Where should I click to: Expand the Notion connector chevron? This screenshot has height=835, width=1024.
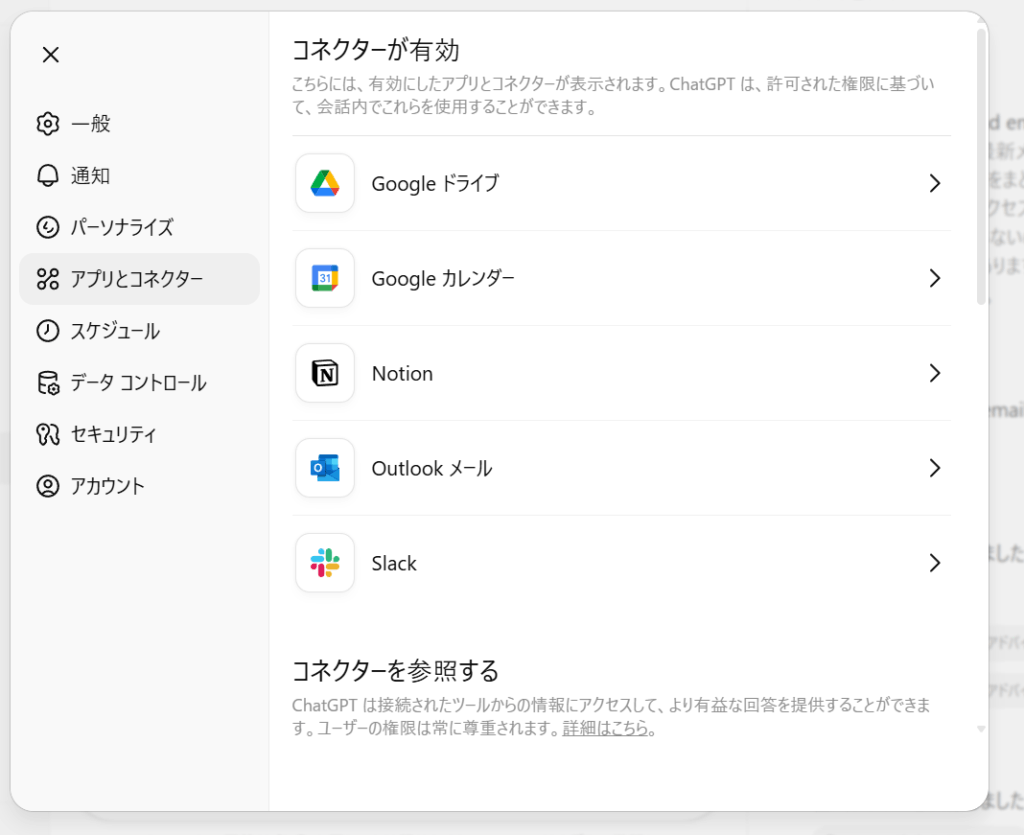935,373
